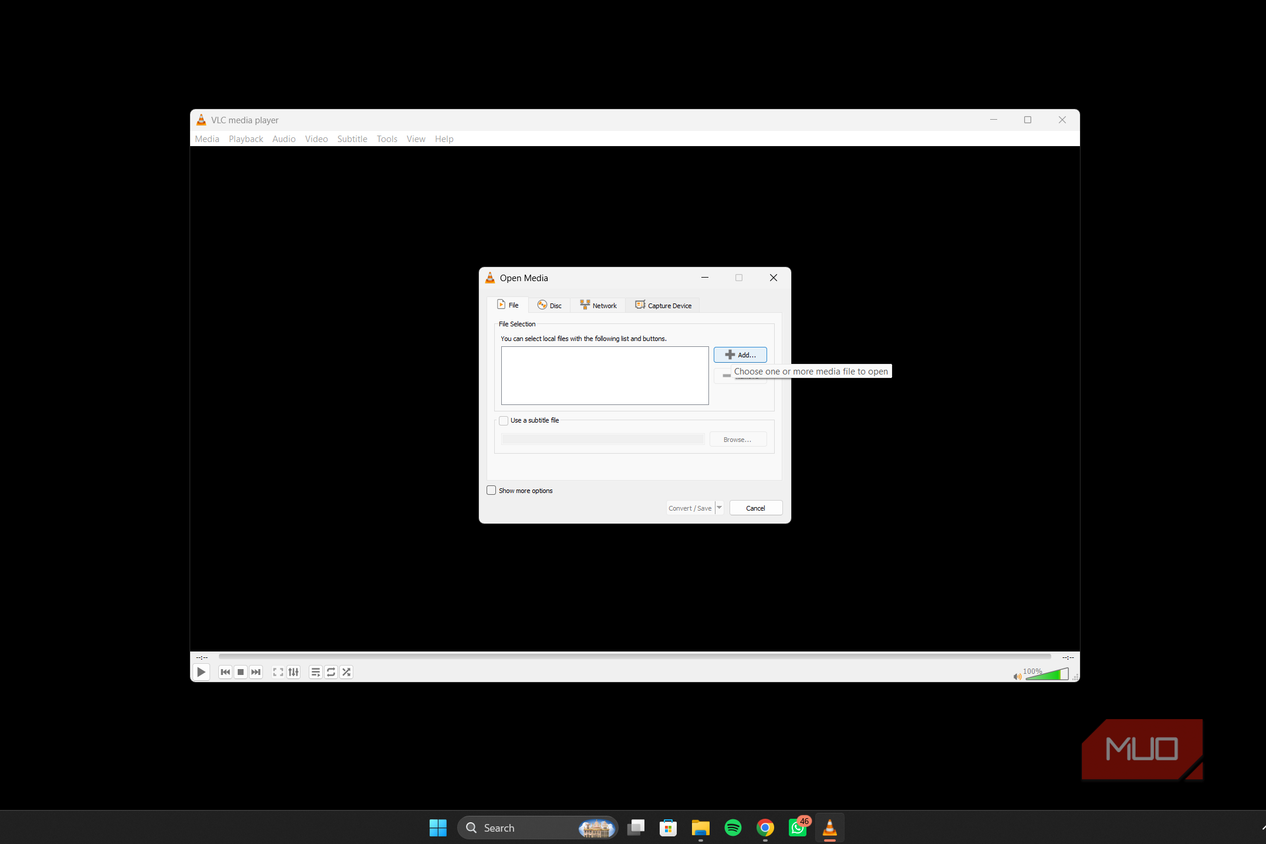Open Google Chrome from the taskbar

point(765,827)
